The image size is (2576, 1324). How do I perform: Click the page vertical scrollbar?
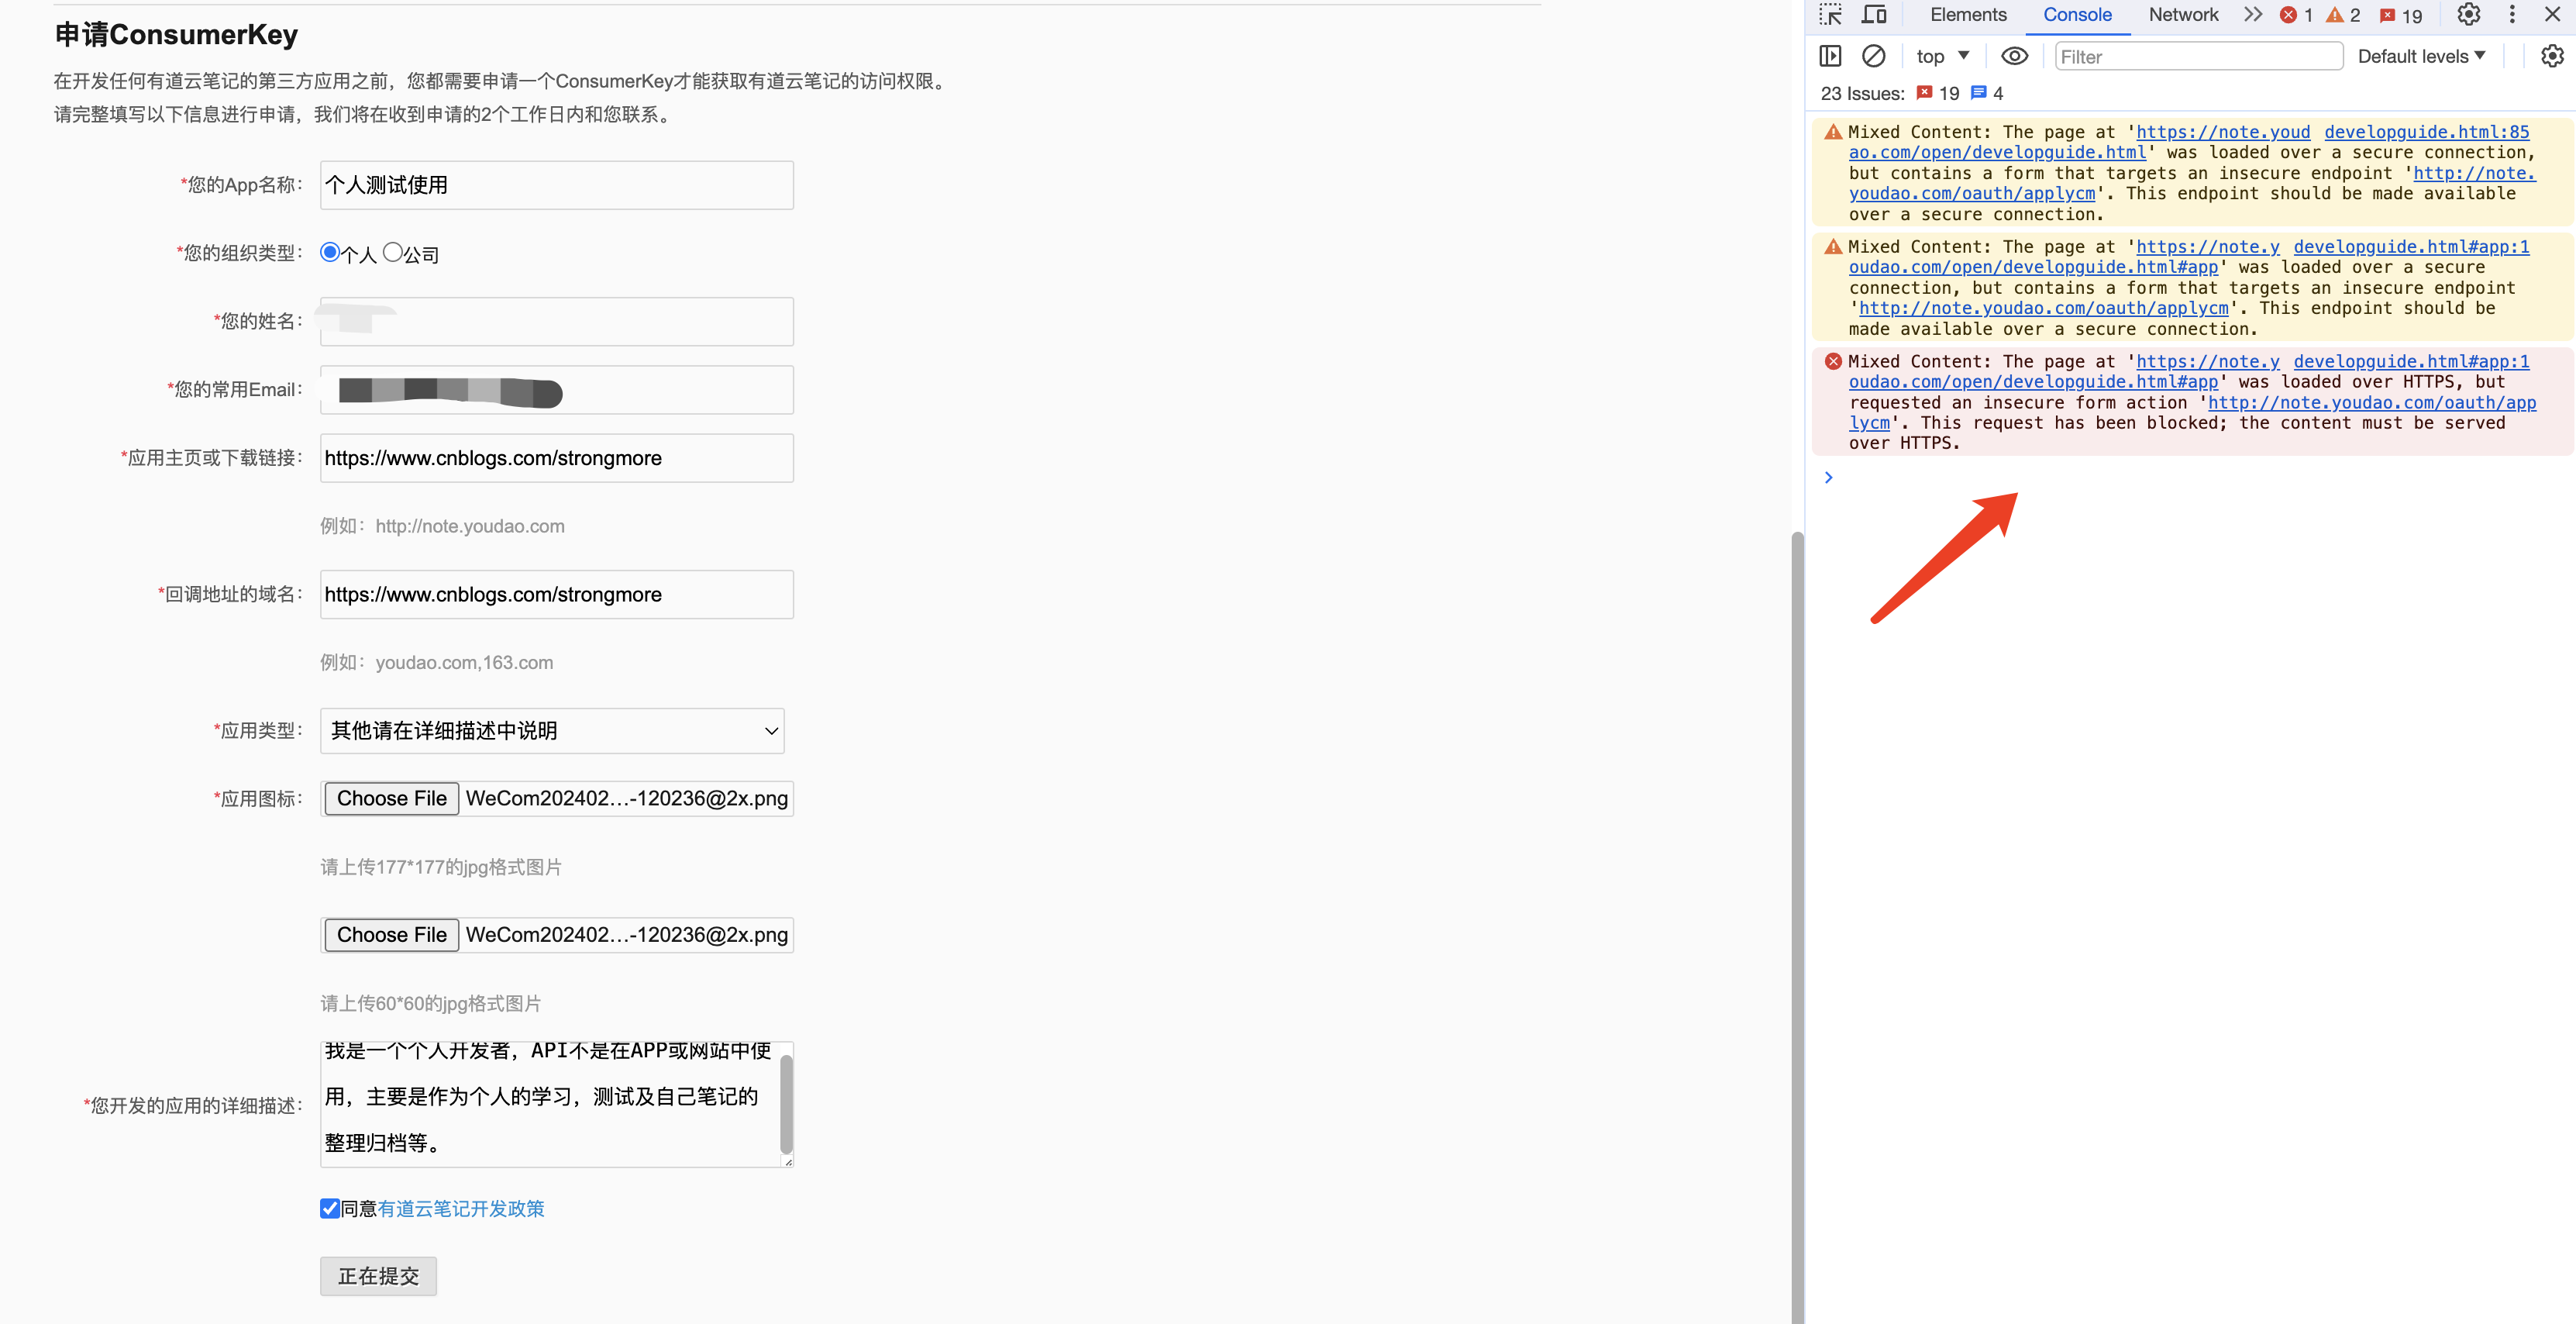pos(1797,927)
